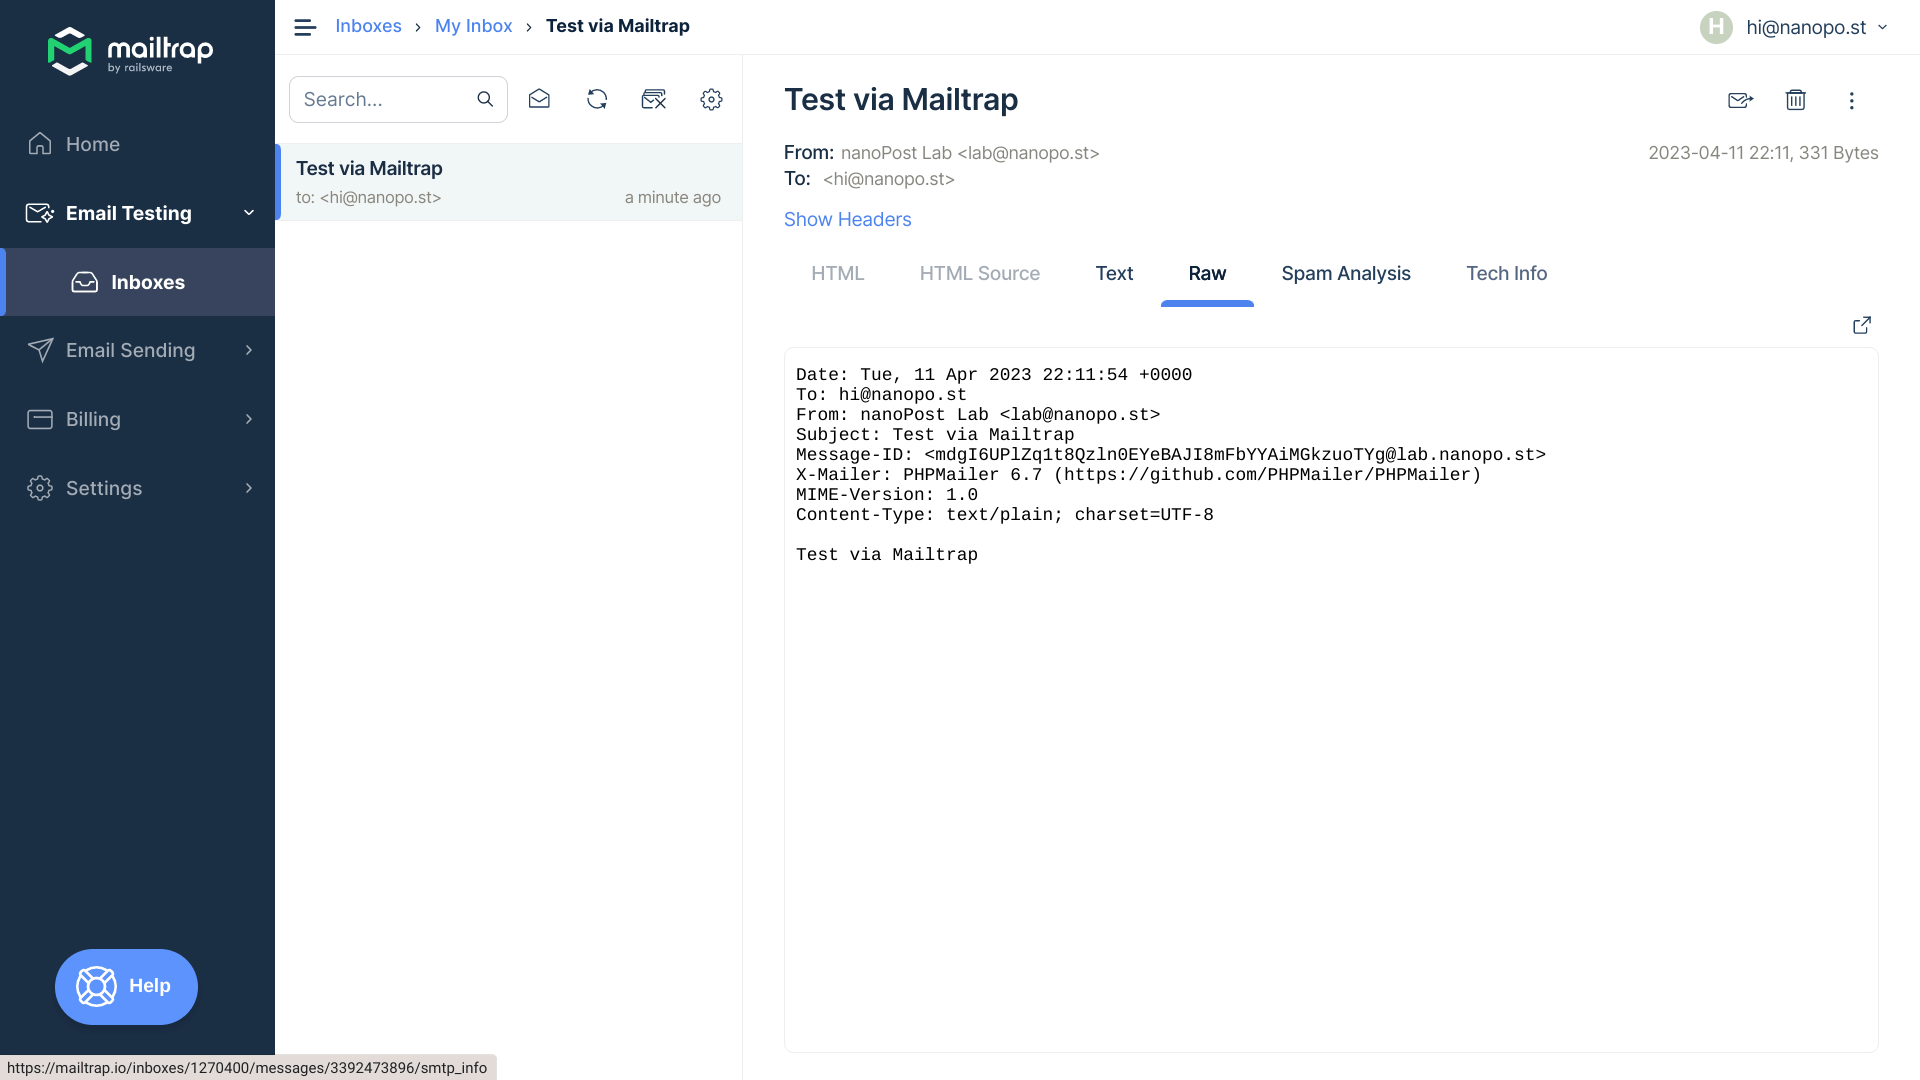Collapse the Email Testing section chevron
This screenshot has width=1920, height=1080.
[249, 213]
